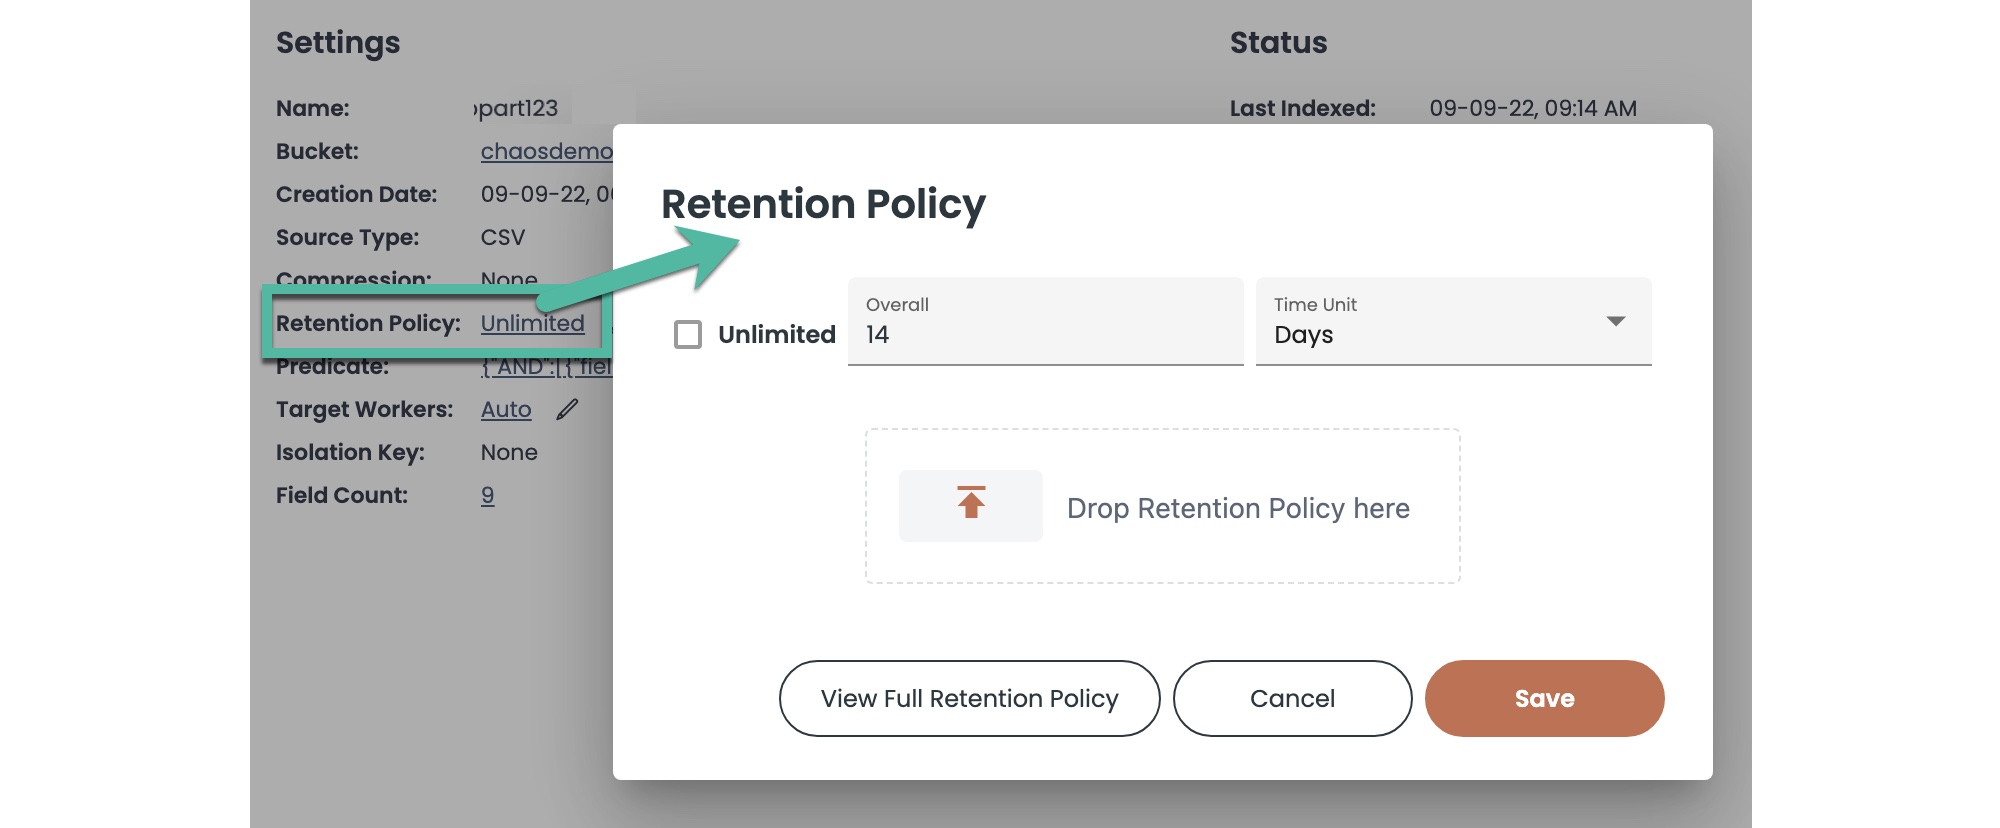Enable the Unlimited retention checkbox
Screen dimensions: 2000x828
(x=688, y=334)
